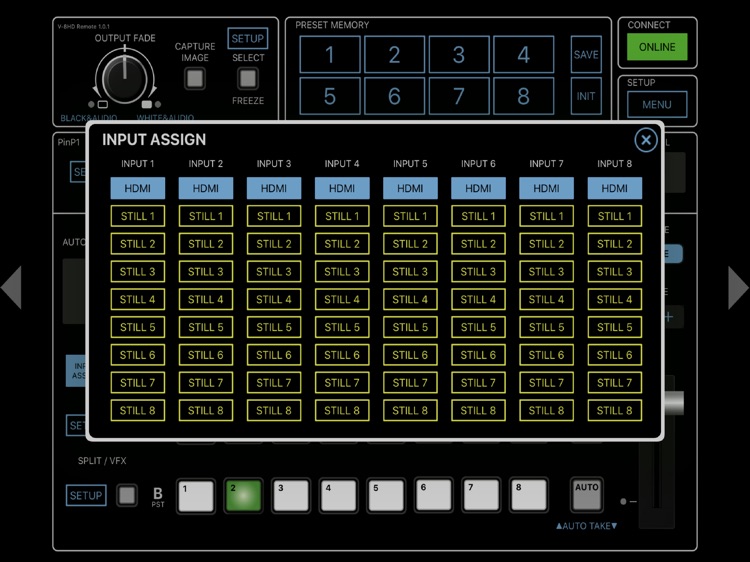Recall Preset Memory 6
The width and height of the screenshot is (750, 562).
[x=394, y=96]
